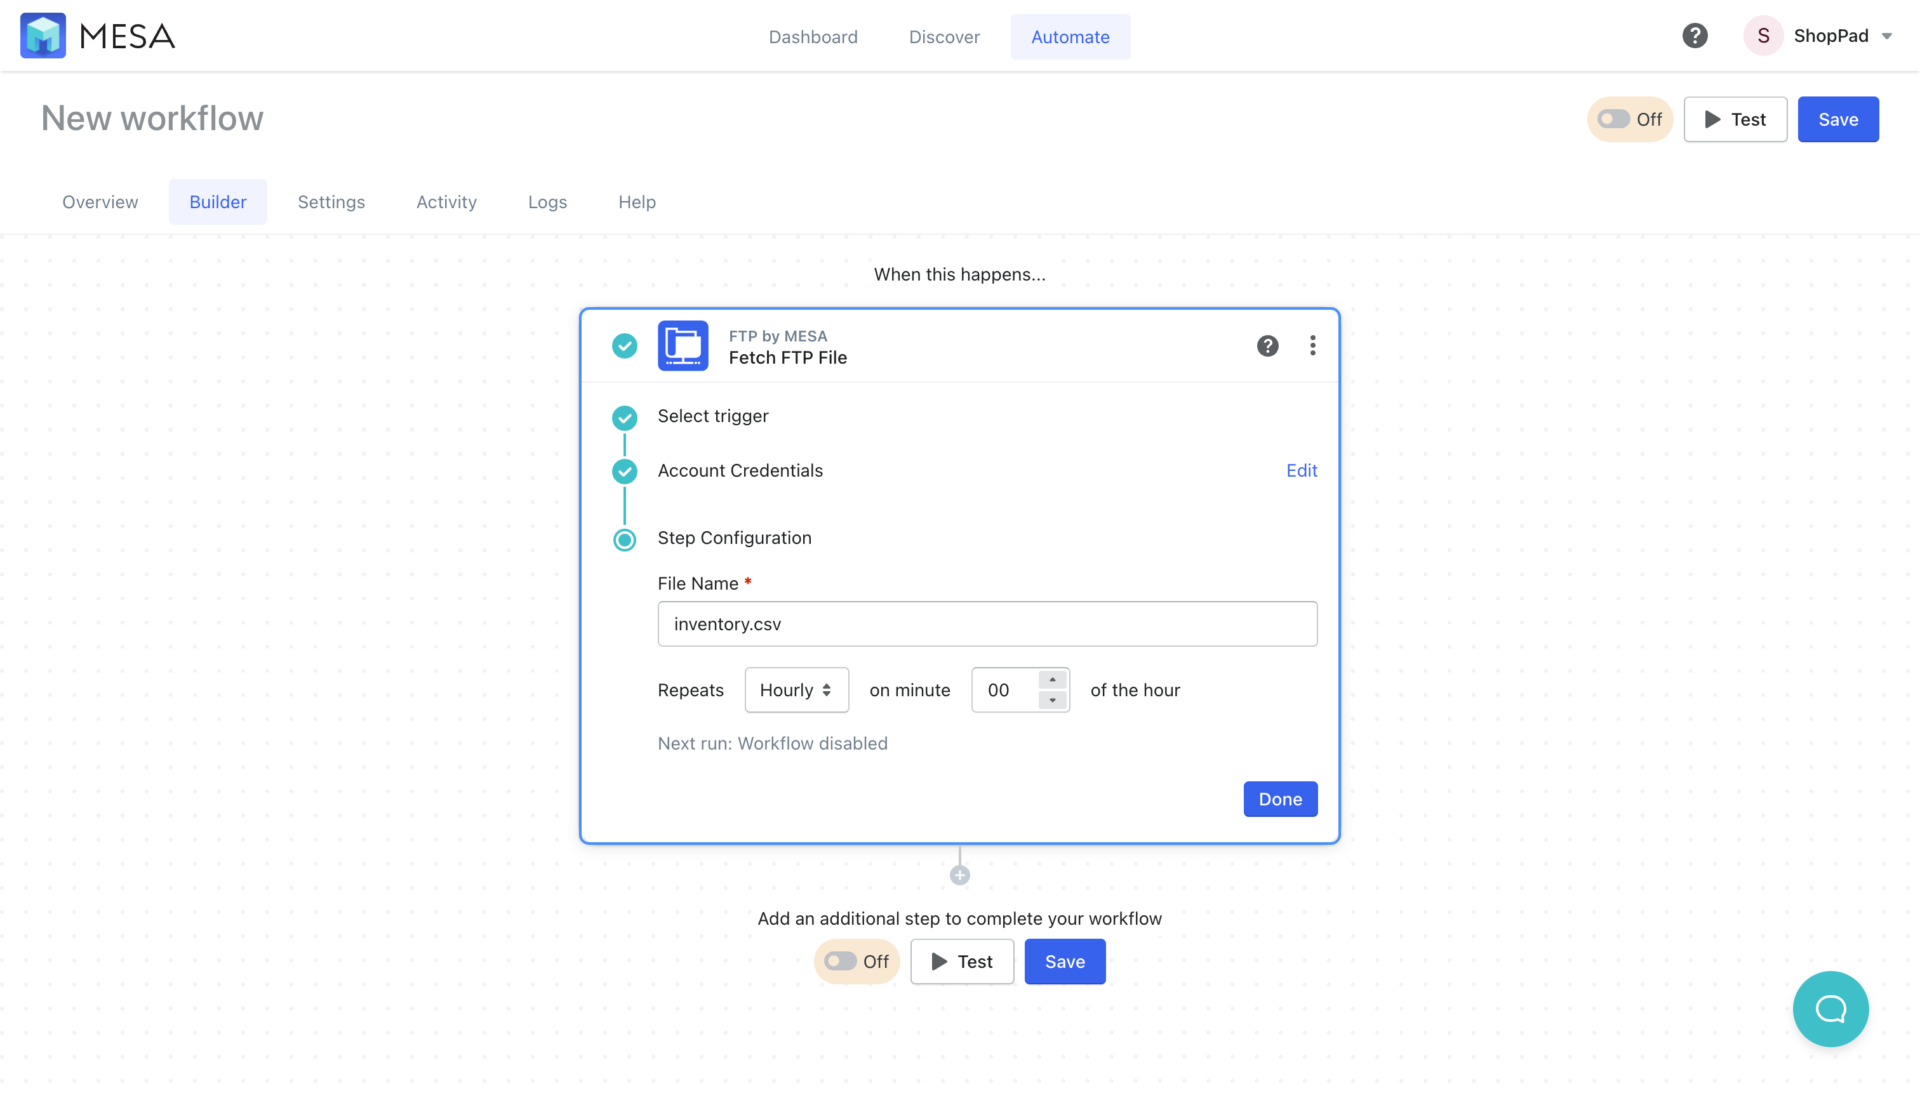Viewport: 1920px width, 1098px height.
Task: Open the help icon on the FTP step
Action: [1267, 346]
